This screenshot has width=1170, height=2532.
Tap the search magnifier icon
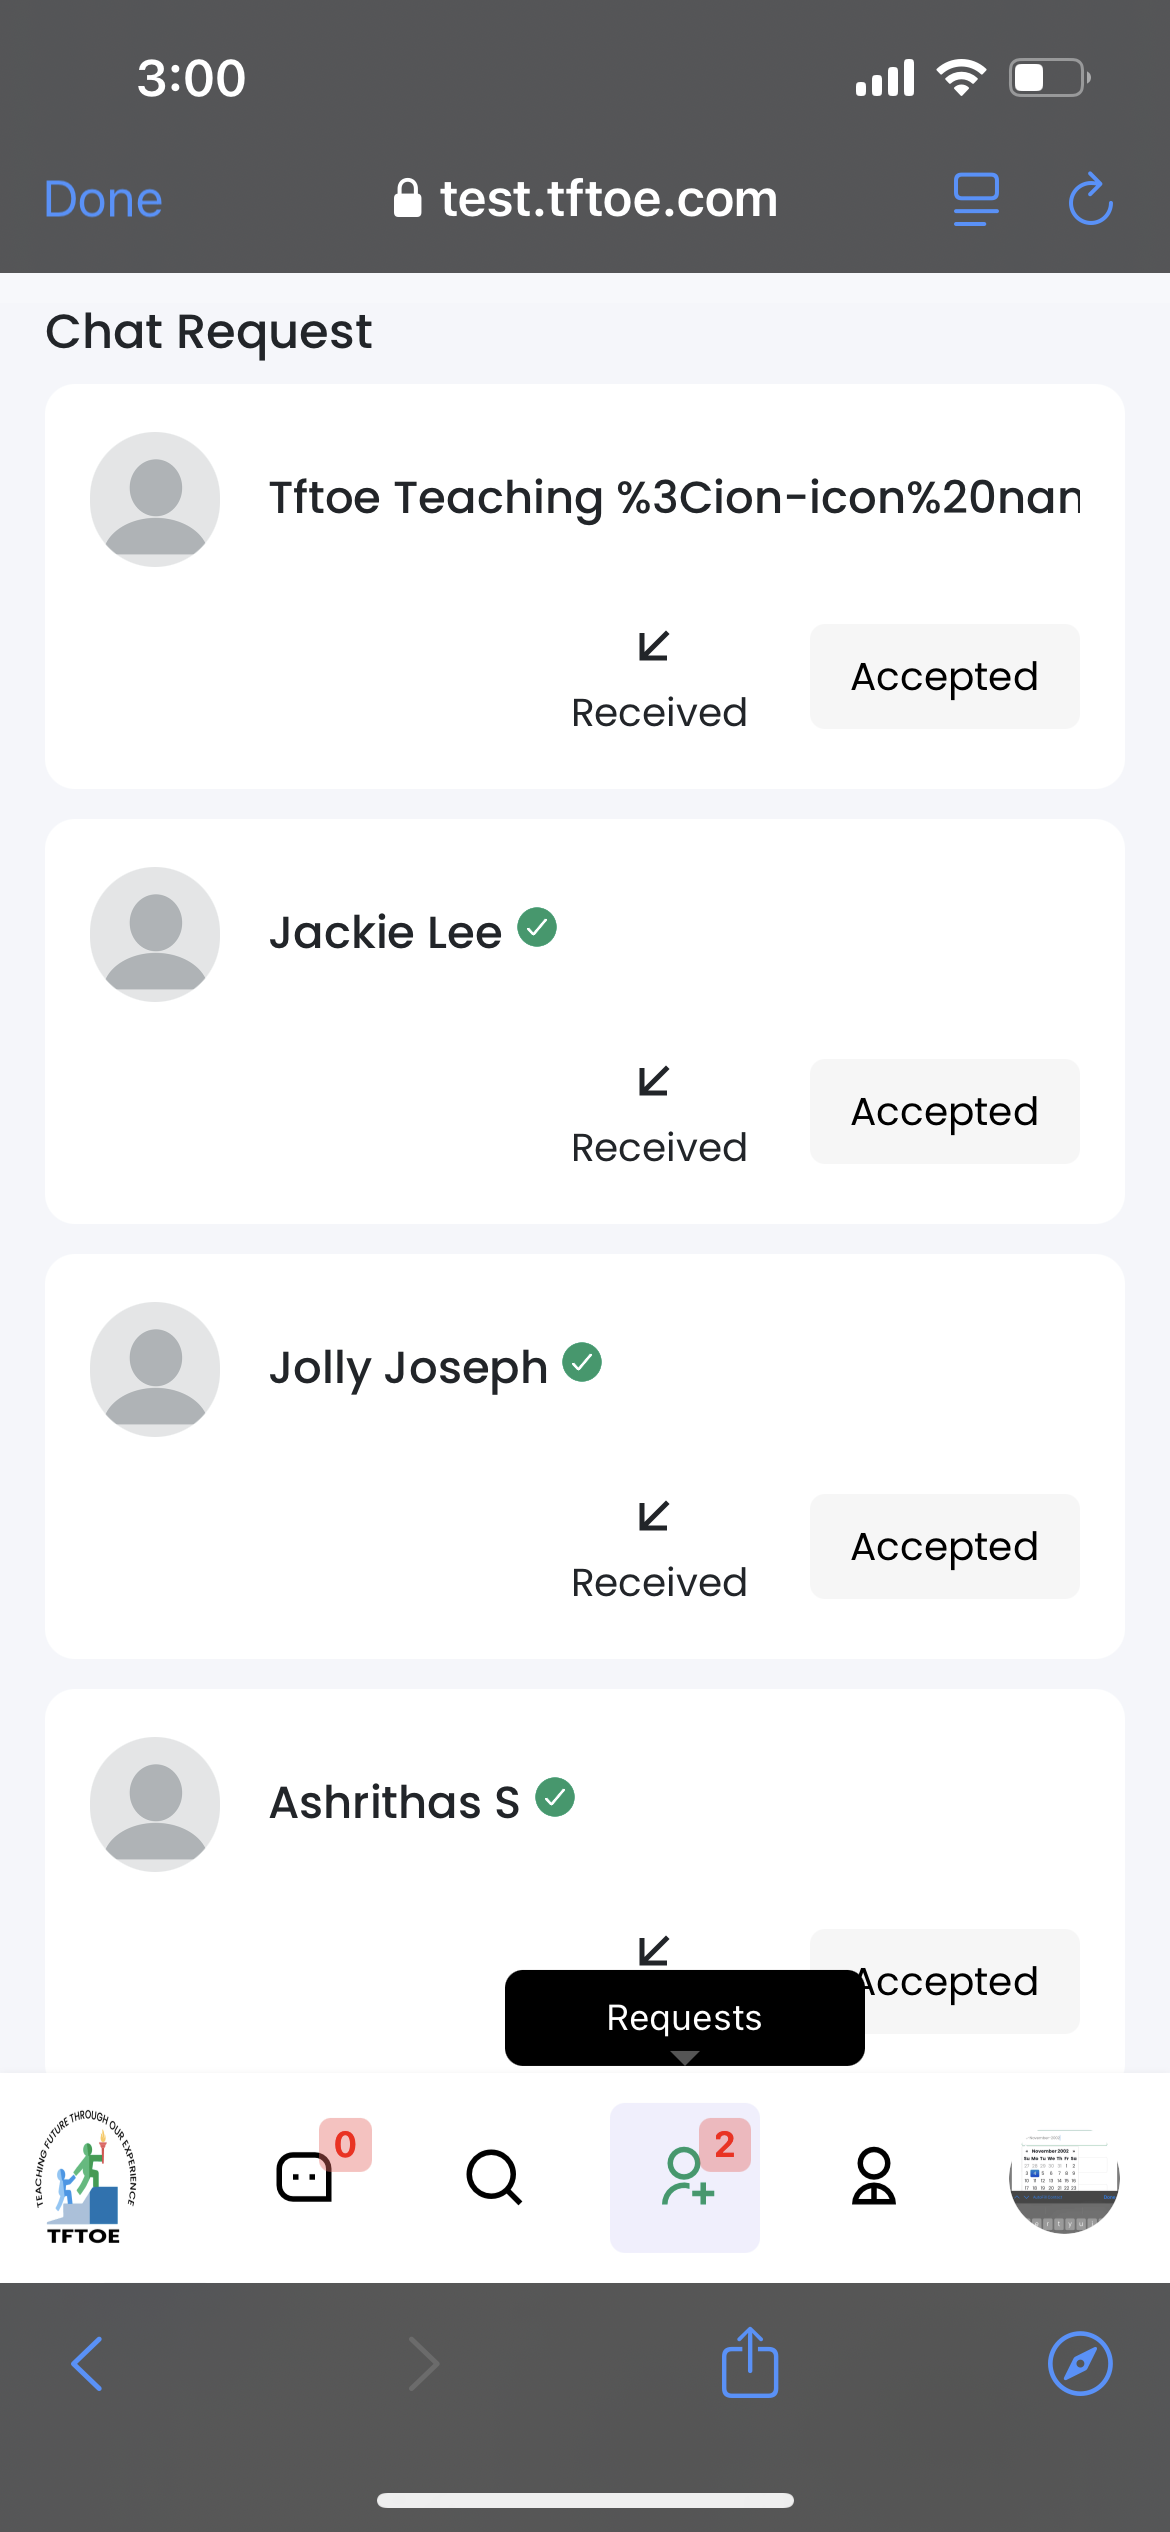(494, 2176)
